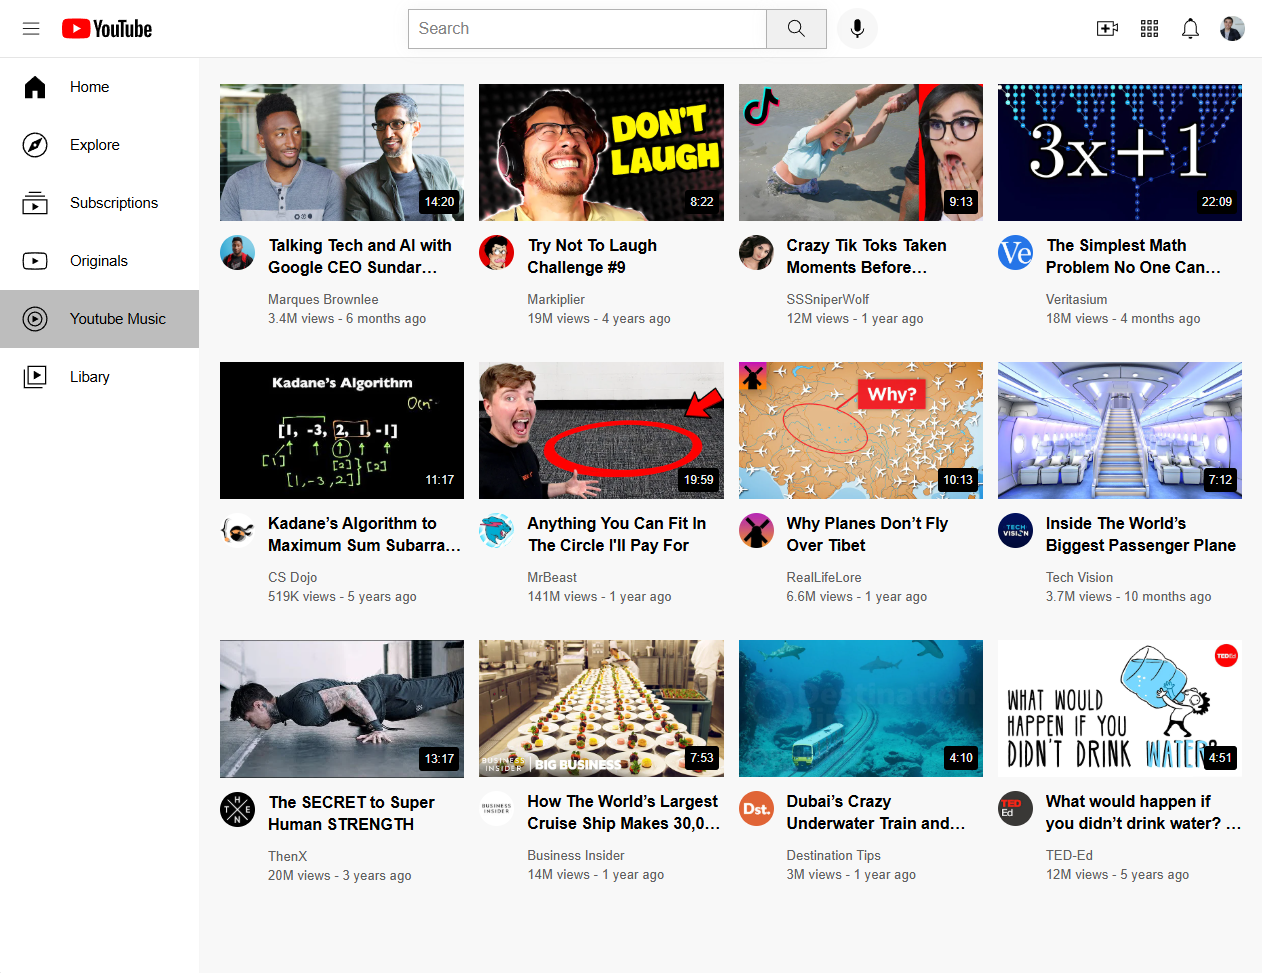Open the hamburger guide menu
Viewport: 1262px width, 973px height.
(31, 29)
